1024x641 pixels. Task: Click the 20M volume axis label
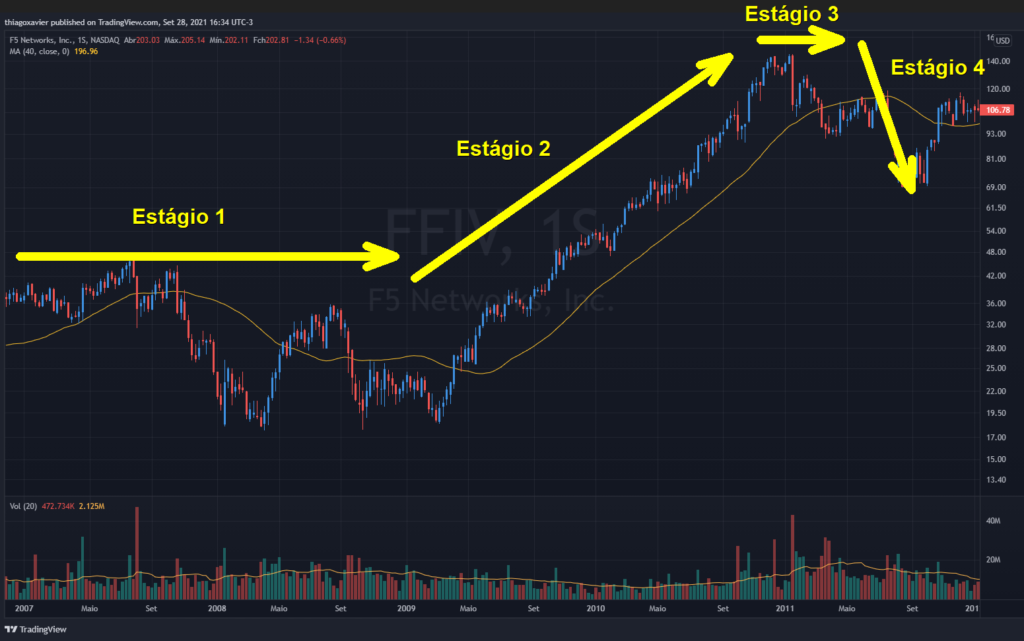click(993, 560)
